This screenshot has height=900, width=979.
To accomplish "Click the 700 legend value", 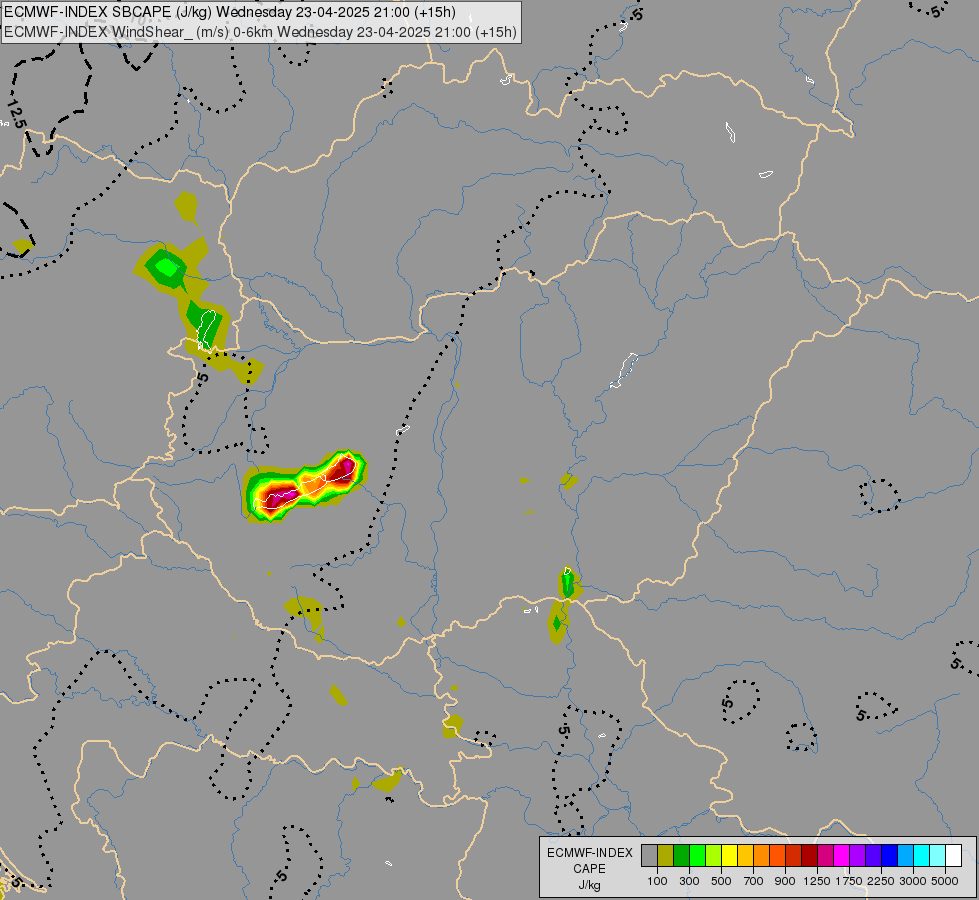I will (753, 881).
